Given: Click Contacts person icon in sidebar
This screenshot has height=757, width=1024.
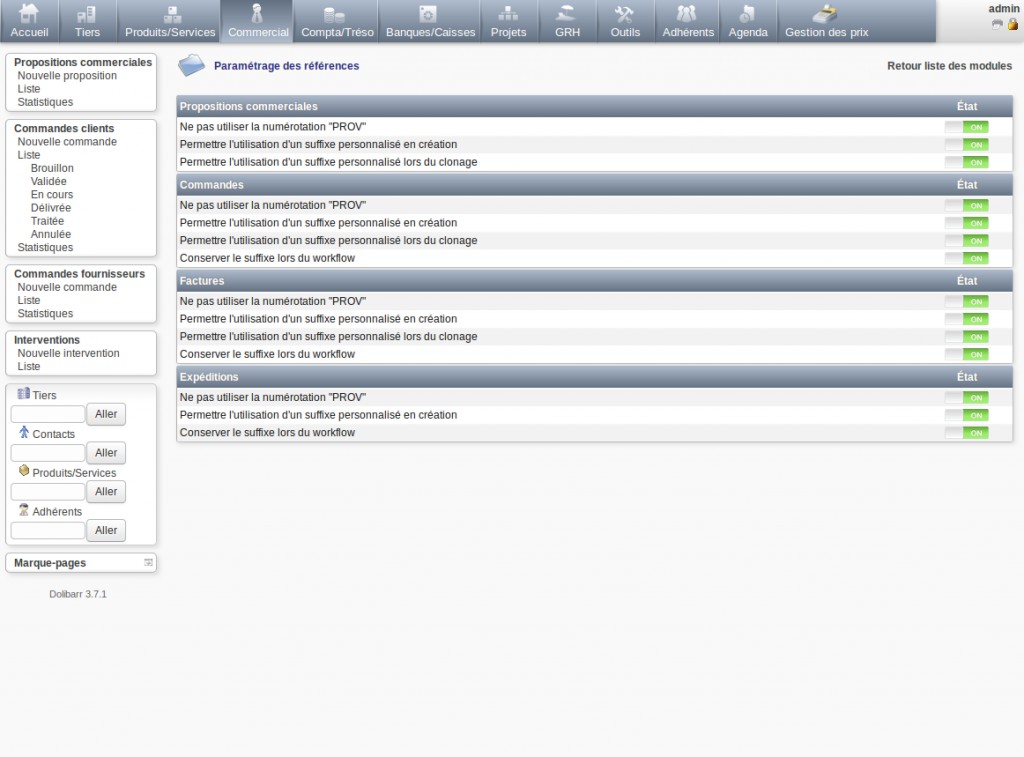Looking at the screenshot, I should click(x=24, y=432).
